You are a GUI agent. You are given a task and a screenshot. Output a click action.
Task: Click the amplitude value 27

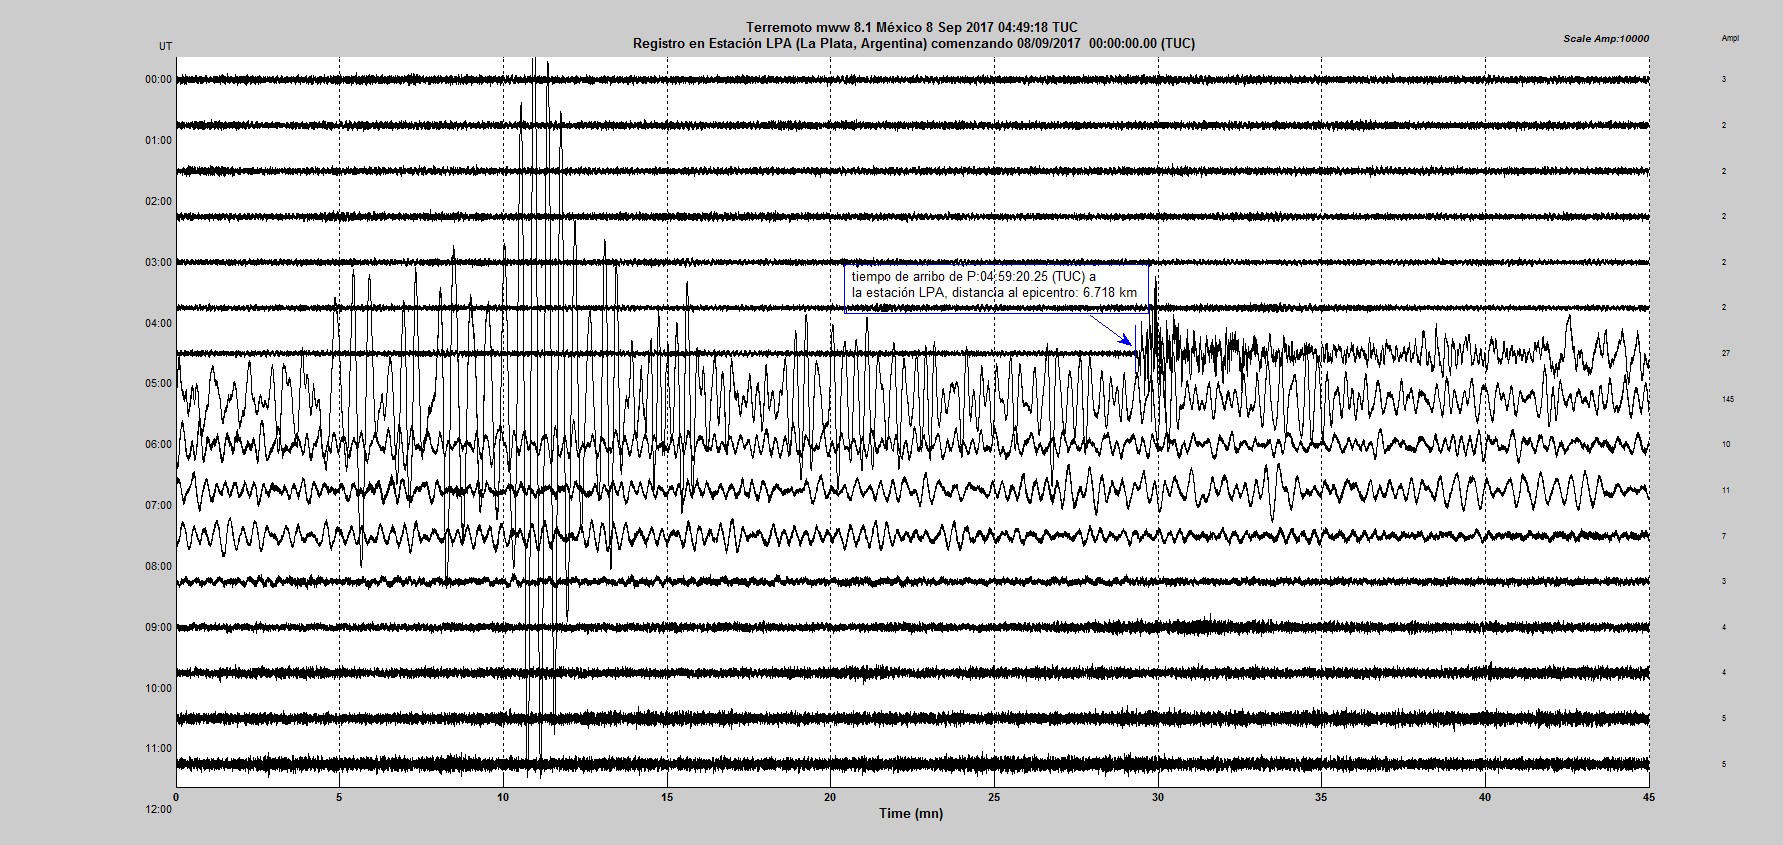[x=1726, y=354]
